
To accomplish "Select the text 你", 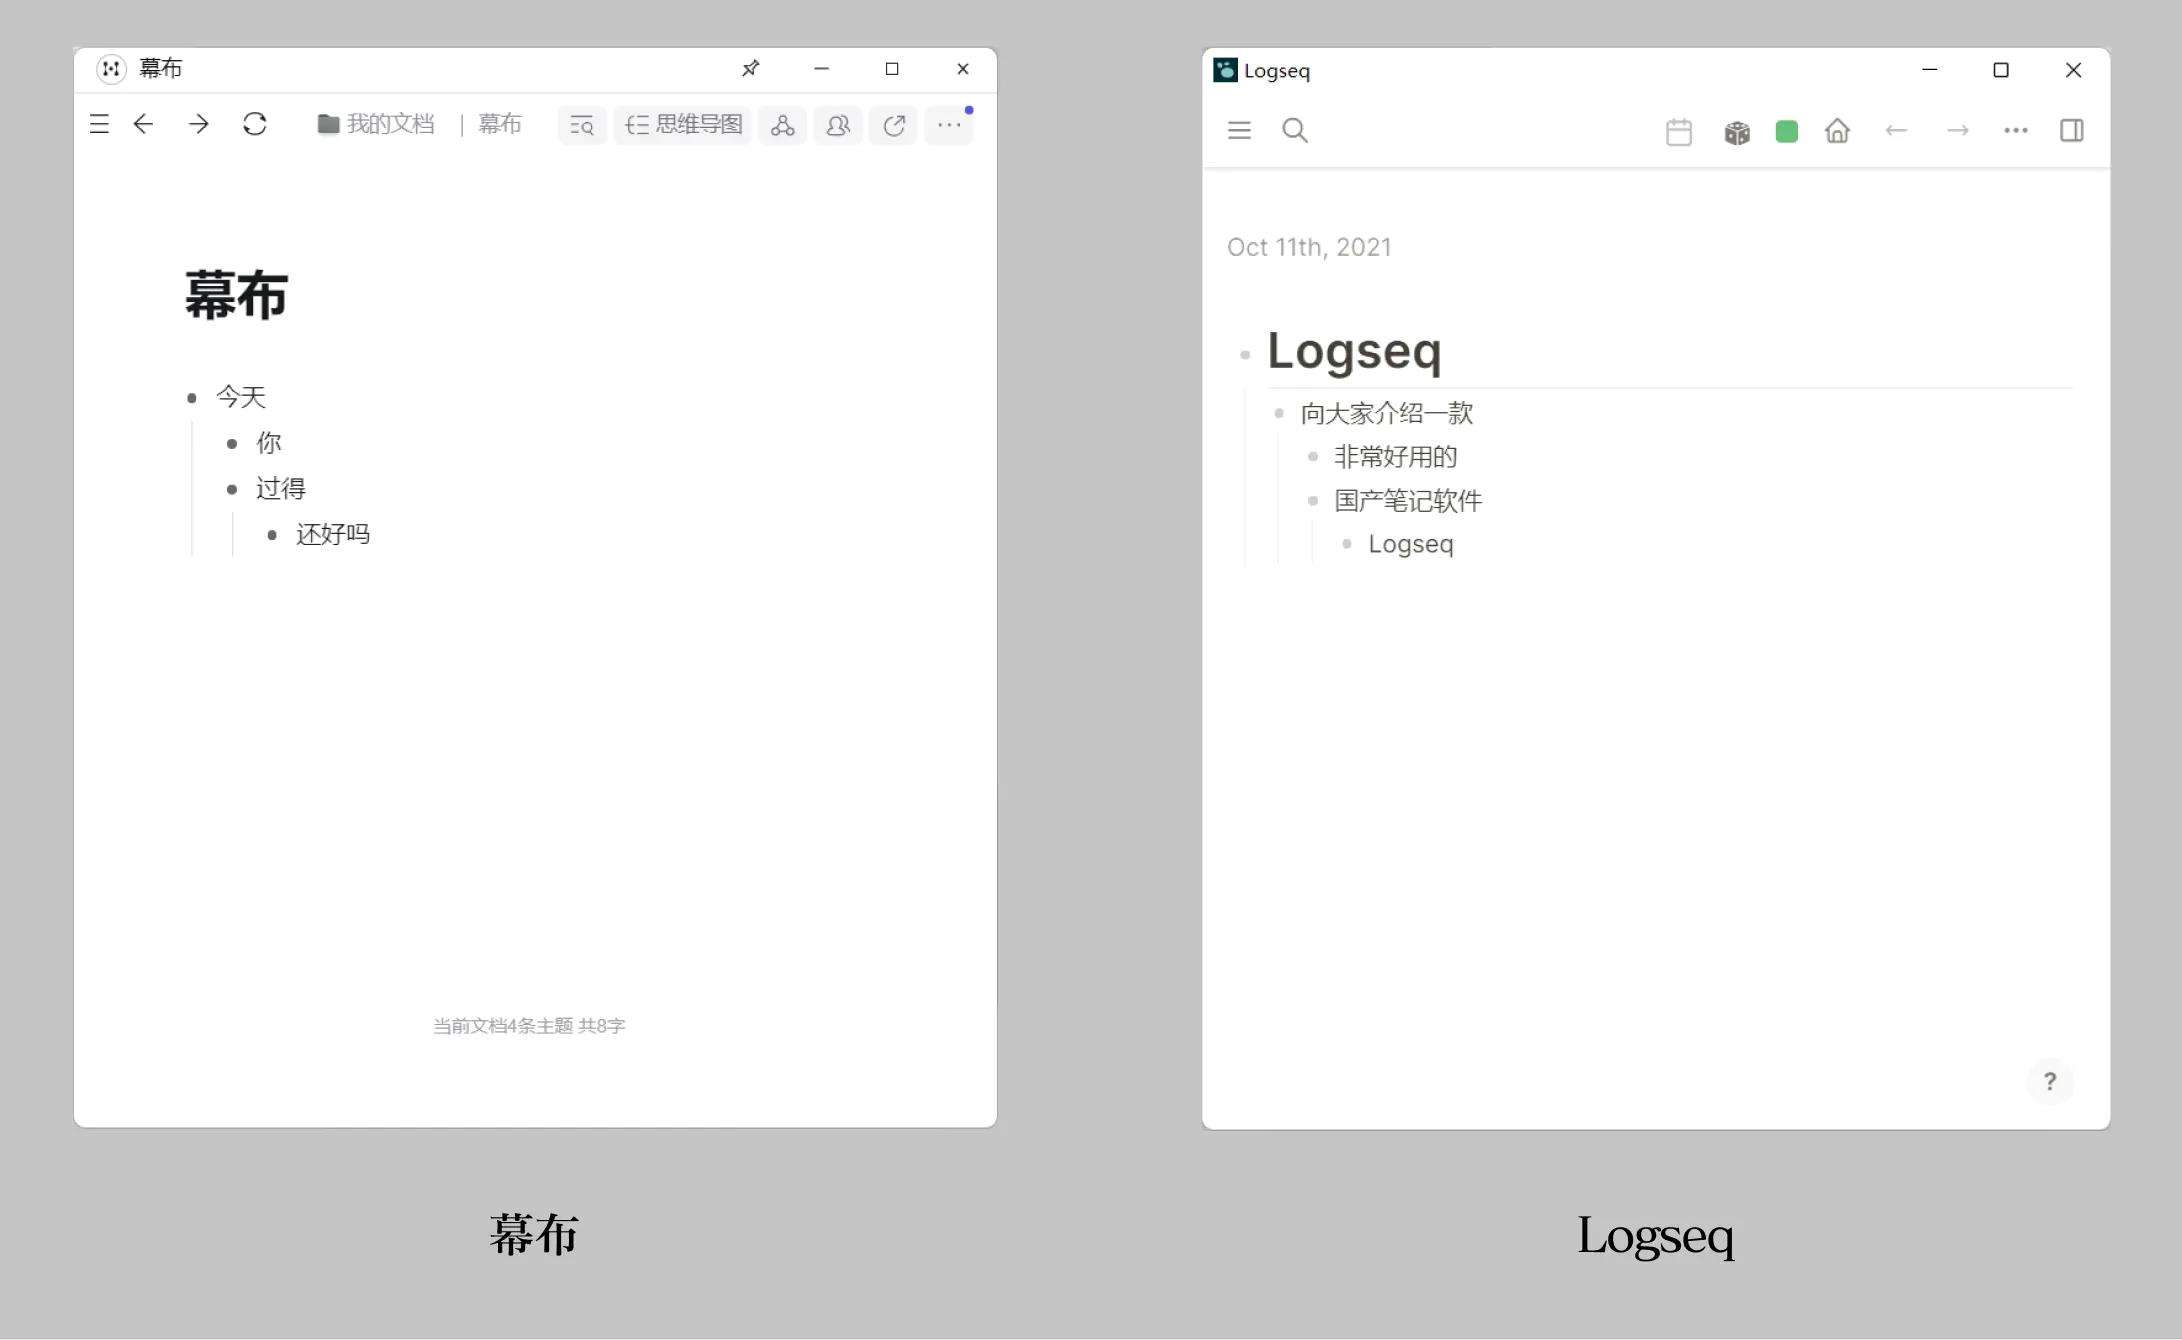I will coord(269,443).
